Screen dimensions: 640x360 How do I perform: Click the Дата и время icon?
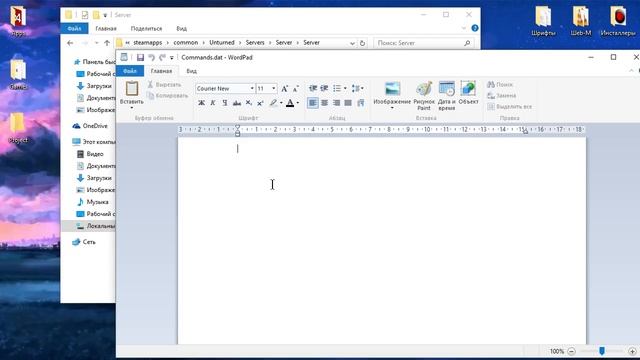coord(447,89)
